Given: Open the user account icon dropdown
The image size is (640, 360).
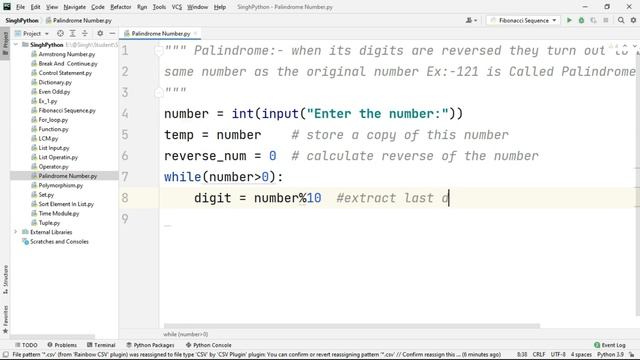Looking at the screenshot, I should tap(471, 20).
